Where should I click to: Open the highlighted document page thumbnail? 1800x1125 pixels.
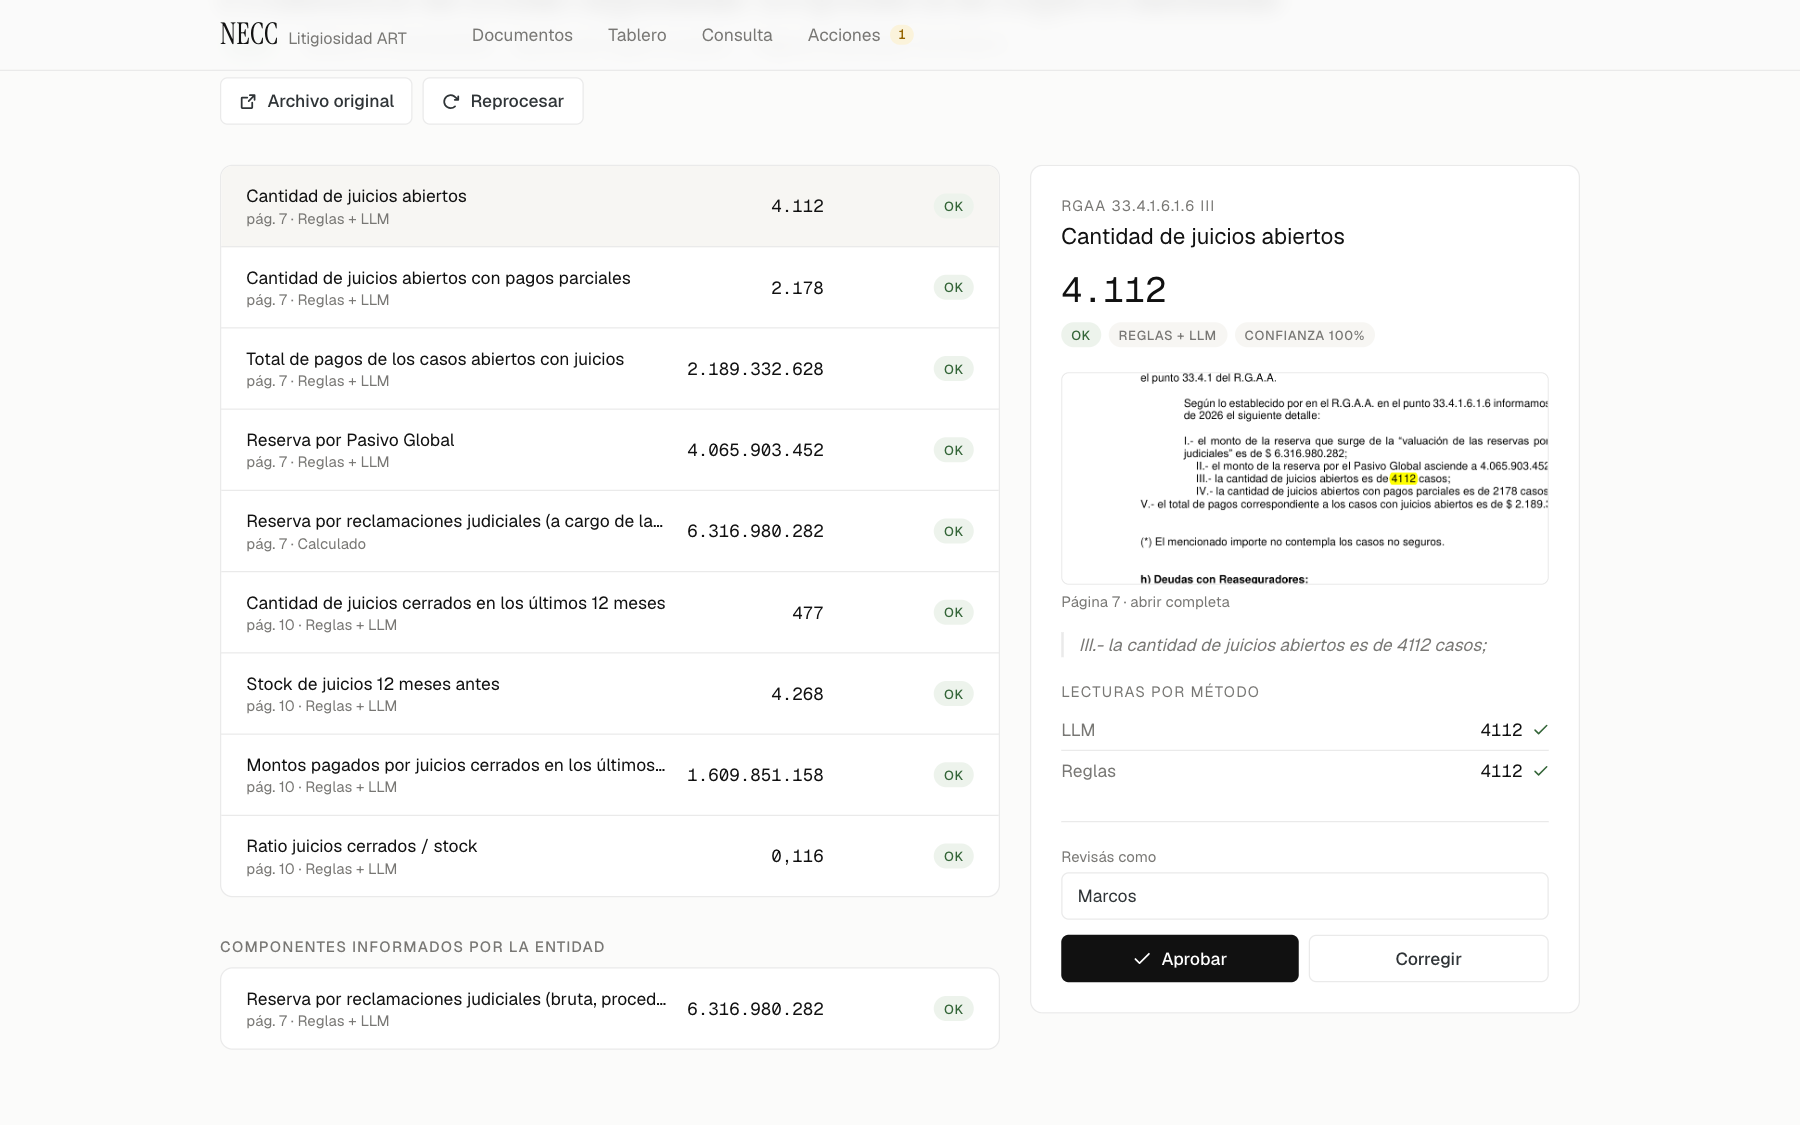1304,478
